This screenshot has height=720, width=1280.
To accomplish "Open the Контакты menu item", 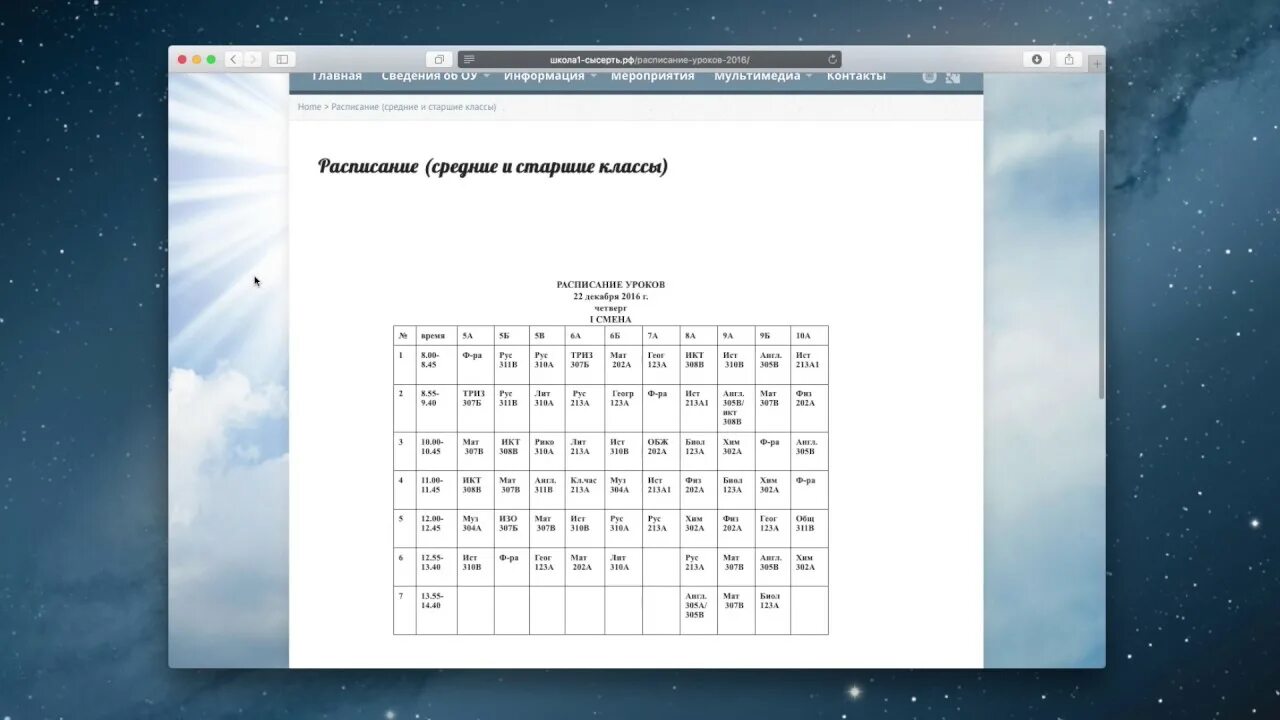I will click(x=856, y=77).
